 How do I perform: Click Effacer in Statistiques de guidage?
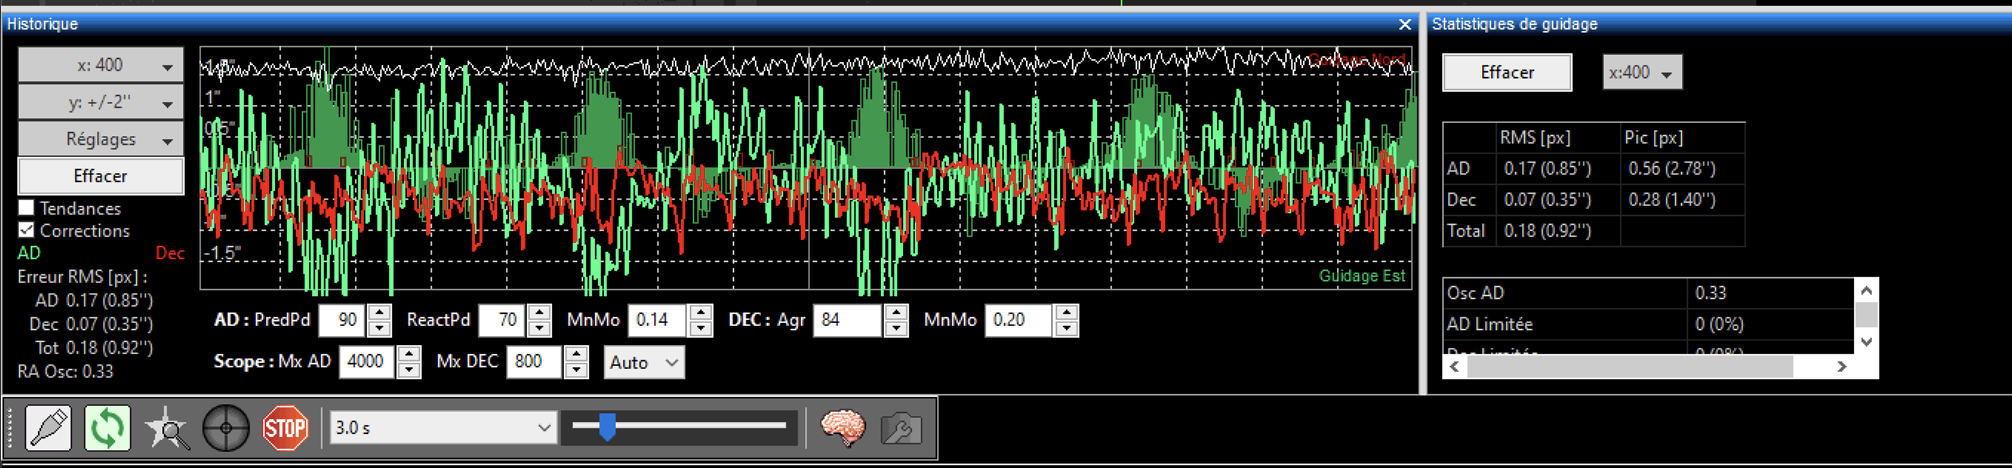(1507, 72)
